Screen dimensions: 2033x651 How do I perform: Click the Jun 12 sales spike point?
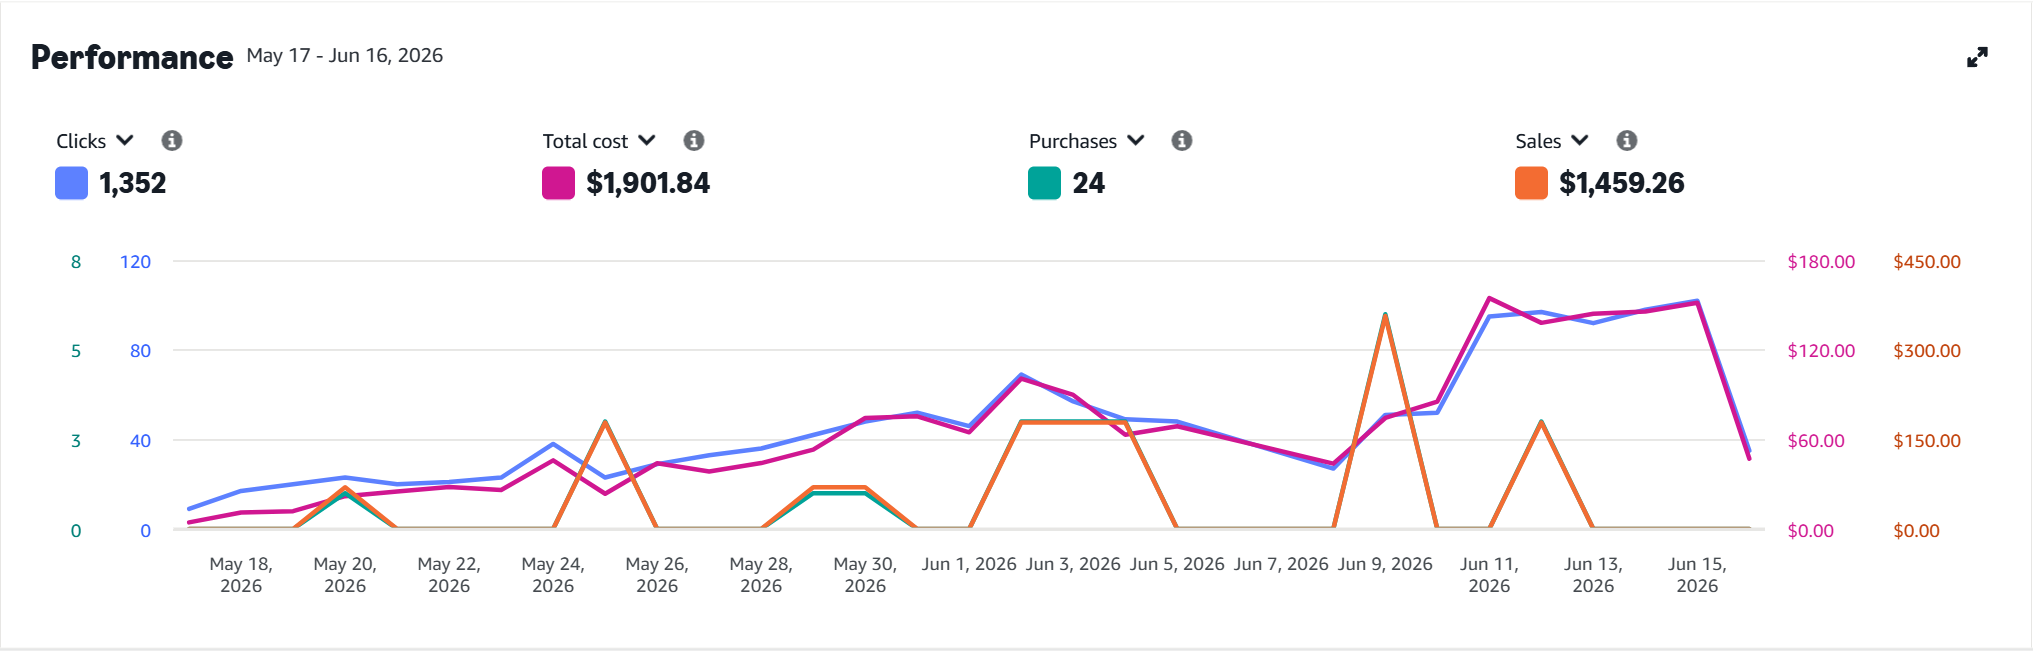pos(1541,422)
